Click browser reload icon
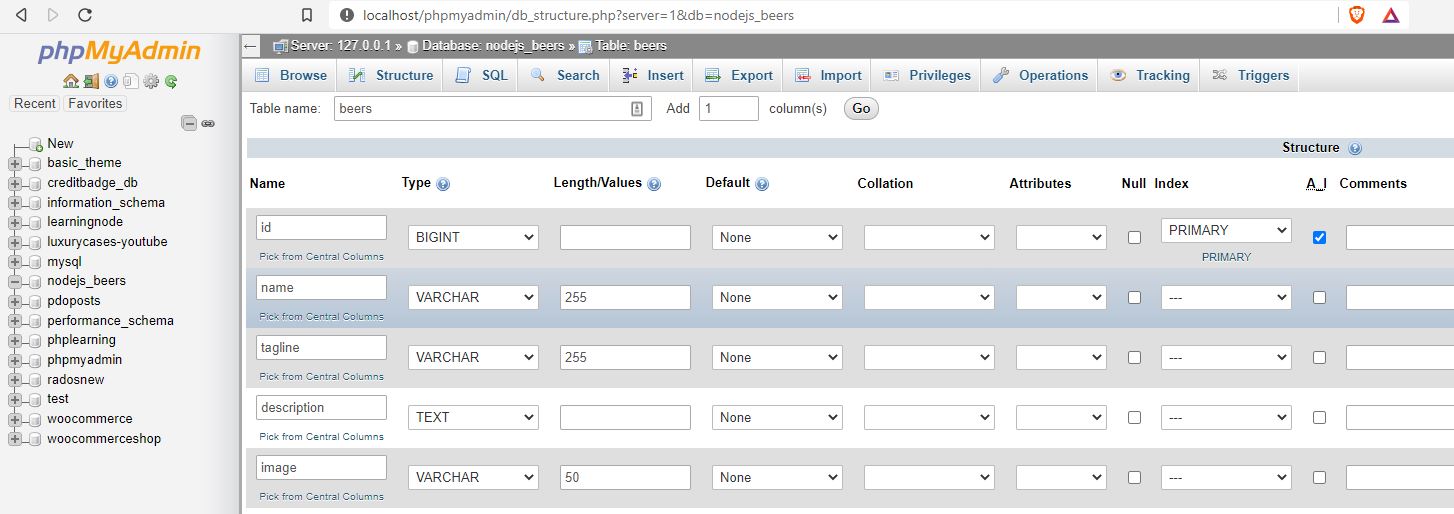 coord(85,15)
